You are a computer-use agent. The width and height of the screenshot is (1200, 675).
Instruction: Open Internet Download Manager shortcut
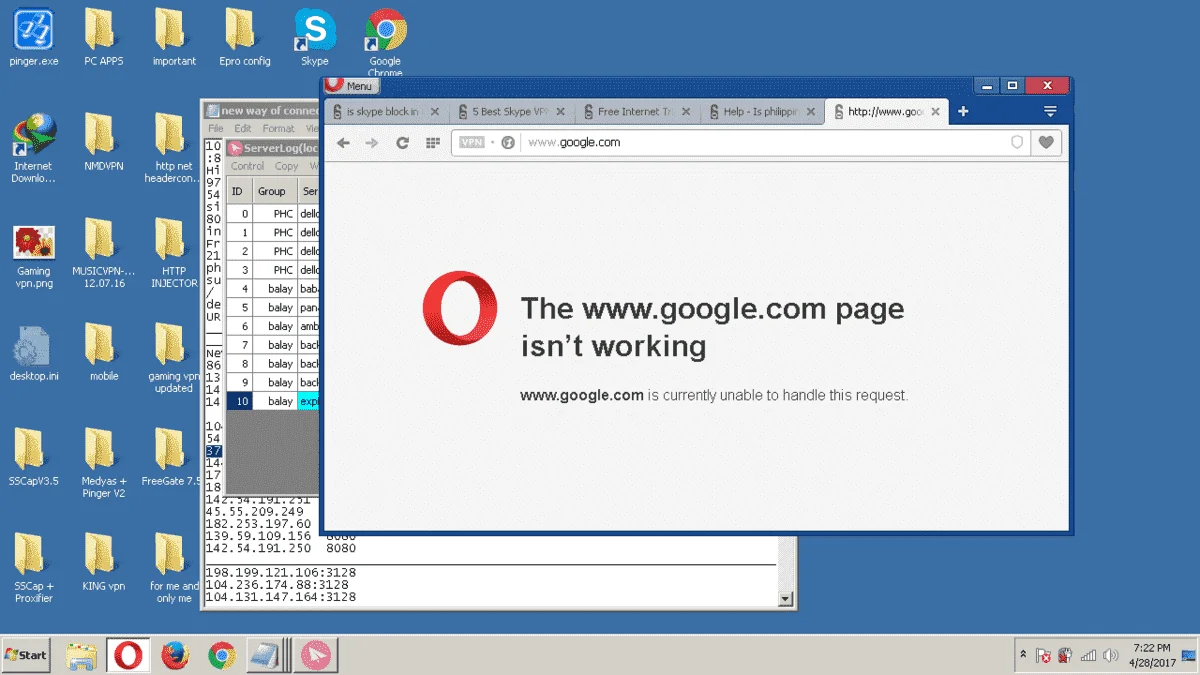pos(34,148)
